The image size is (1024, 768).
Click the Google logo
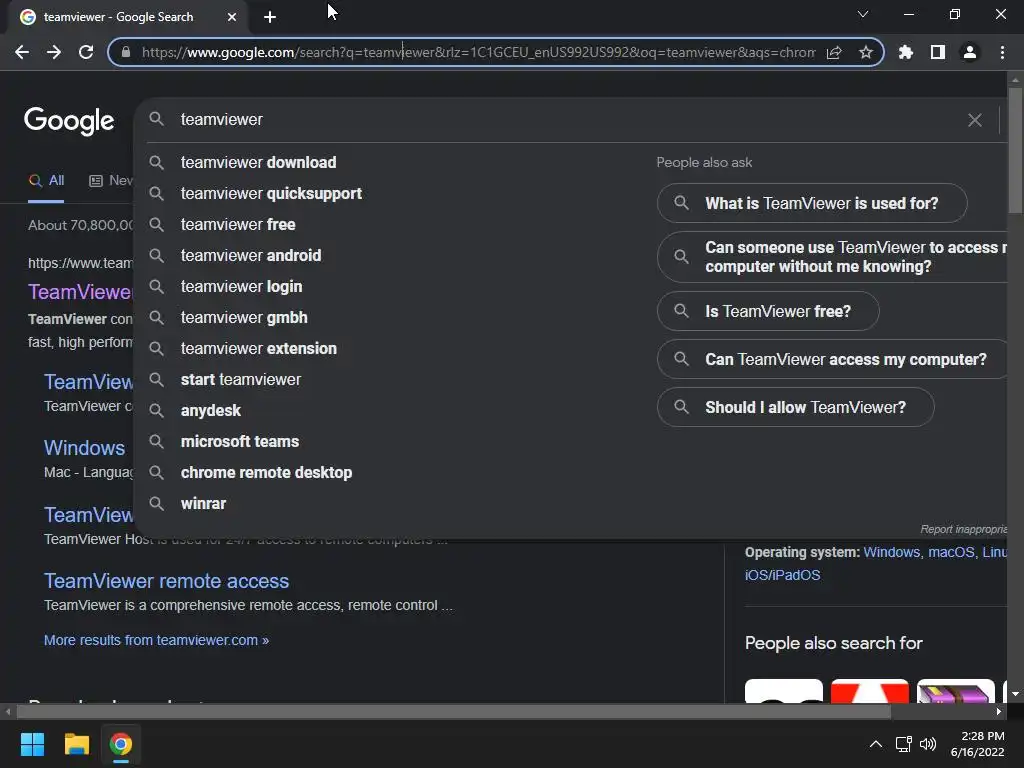pyautogui.click(x=69, y=121)
